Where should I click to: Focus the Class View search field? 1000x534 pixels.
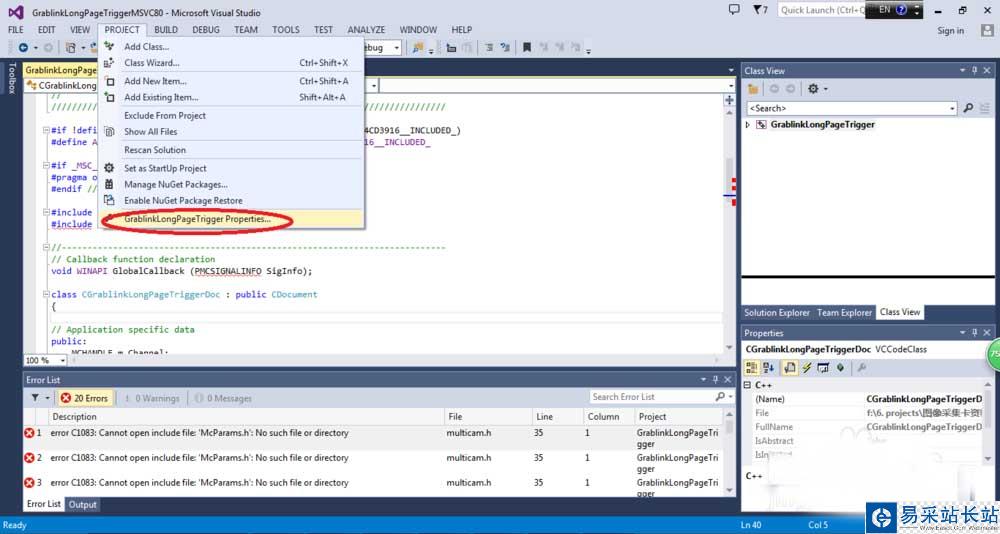click(x=852, y=108)
